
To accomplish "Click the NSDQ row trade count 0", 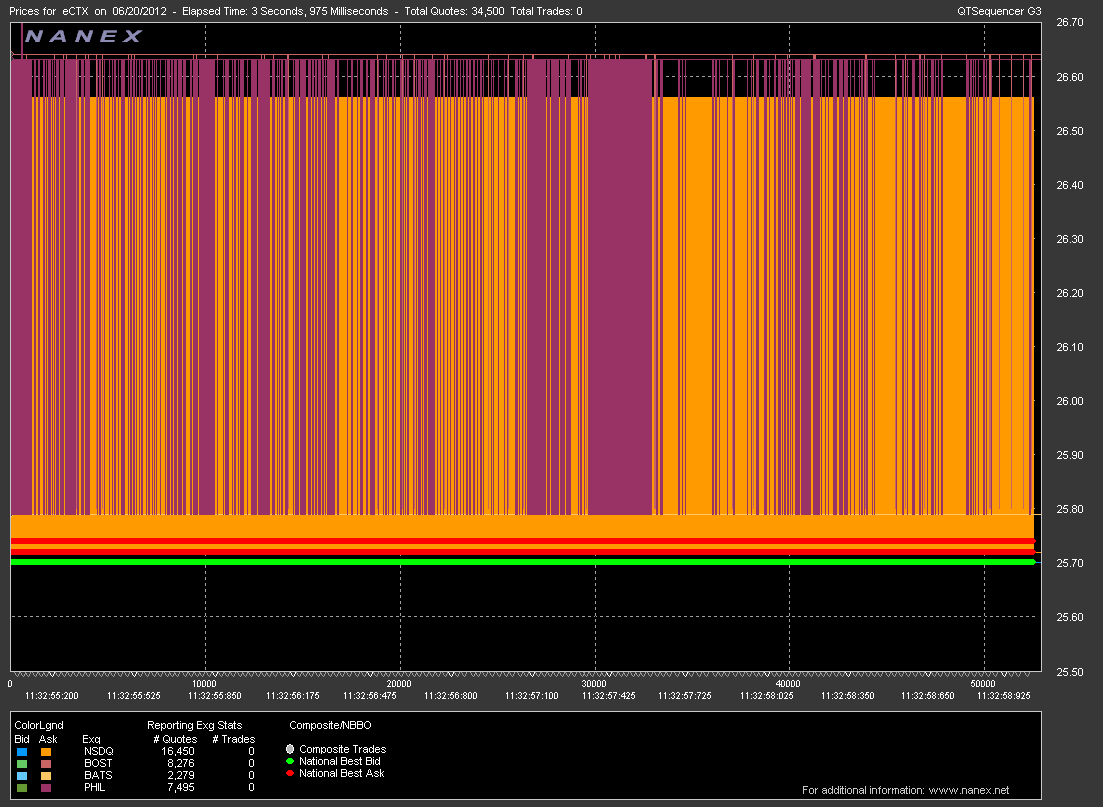I will (251, 751).
